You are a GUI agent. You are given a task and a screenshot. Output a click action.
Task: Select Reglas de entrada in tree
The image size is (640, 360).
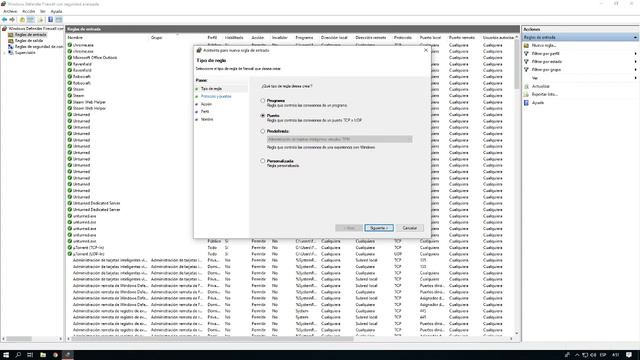coord(31,35)
